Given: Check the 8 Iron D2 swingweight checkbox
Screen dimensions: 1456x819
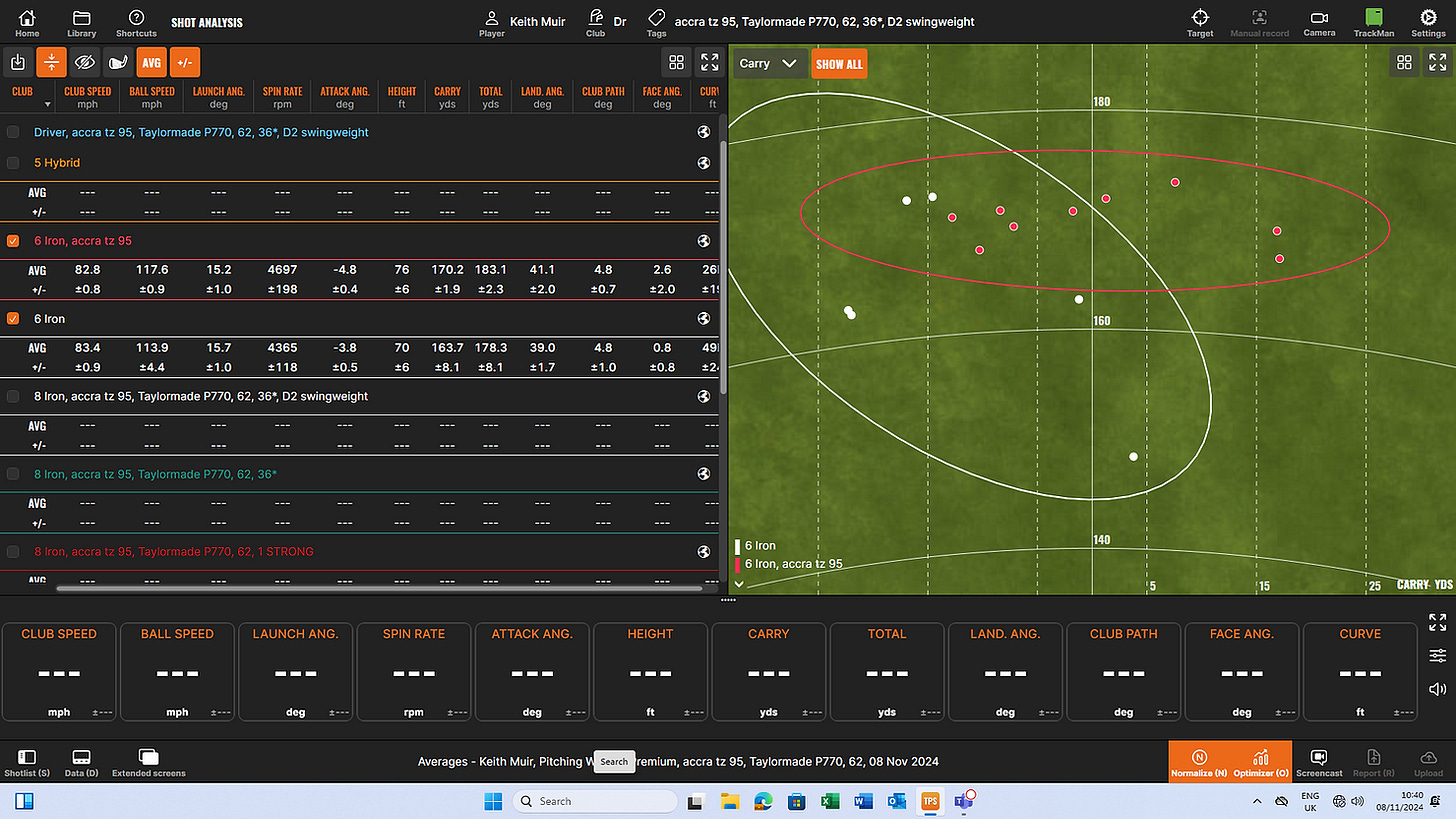Looking at the screenshot, I should pyautogui.click(x=13, y=396).
